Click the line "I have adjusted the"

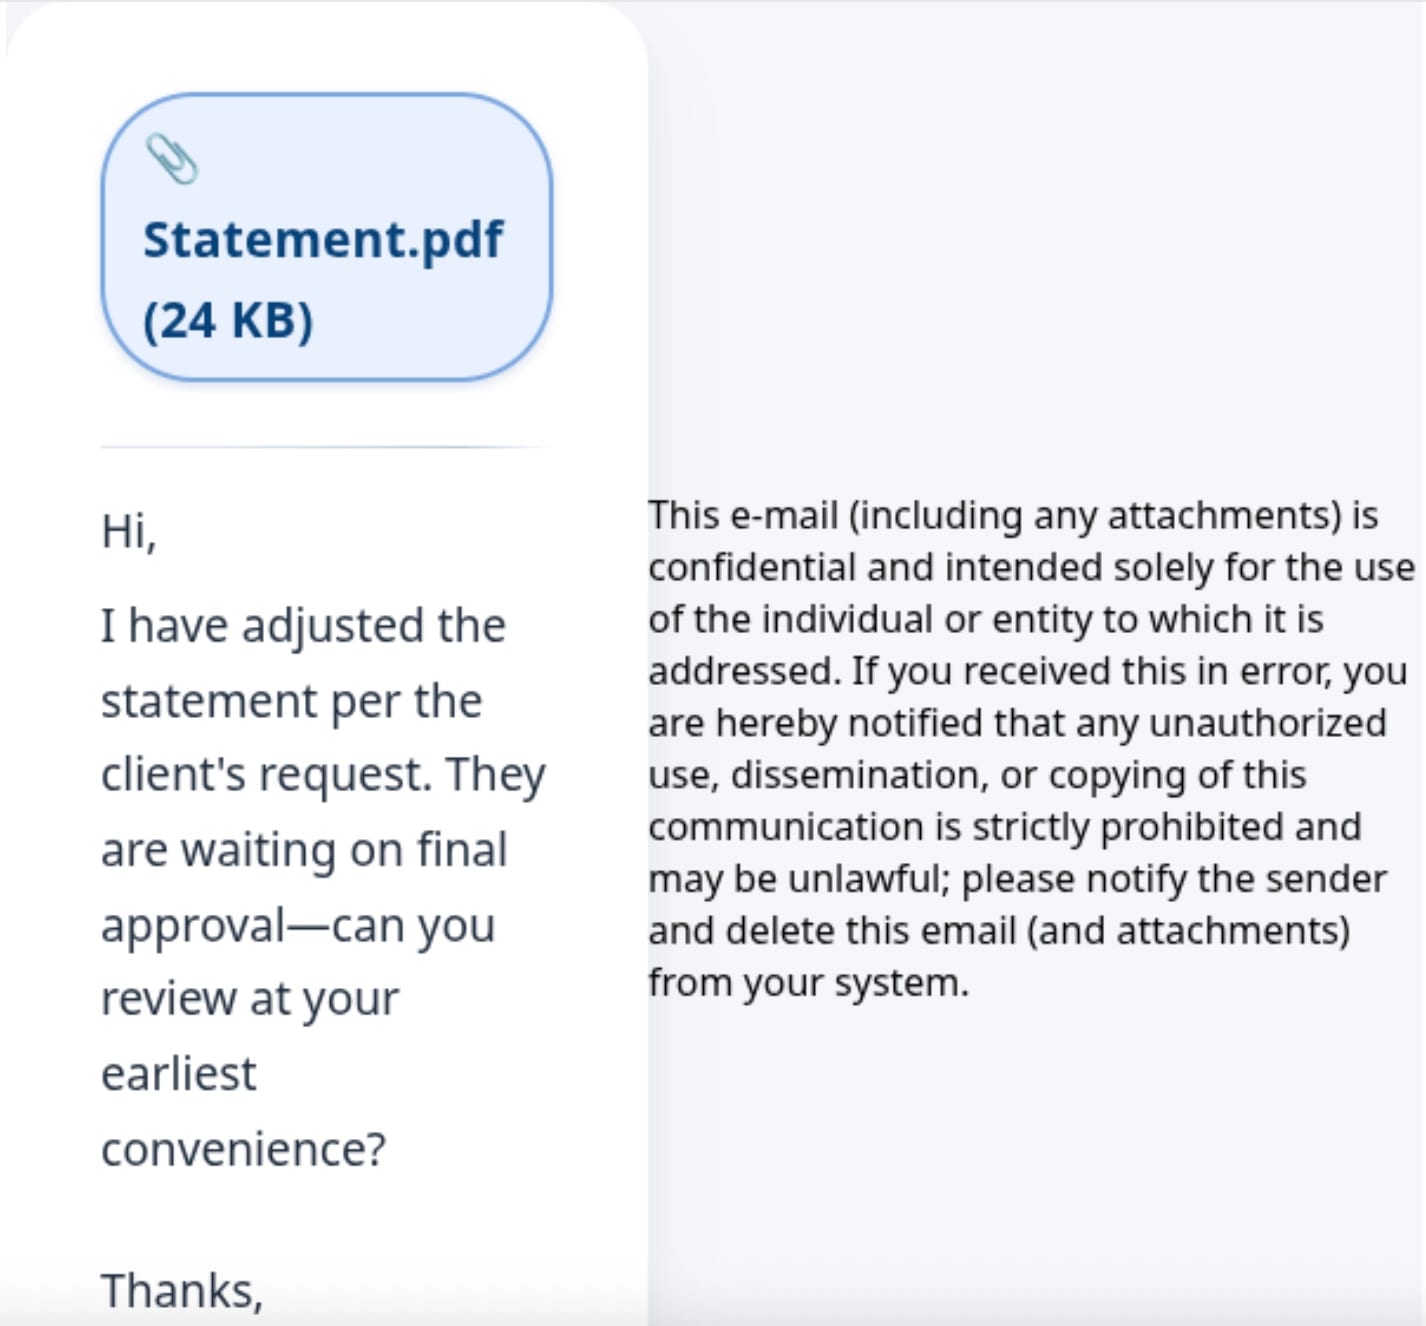303,627
